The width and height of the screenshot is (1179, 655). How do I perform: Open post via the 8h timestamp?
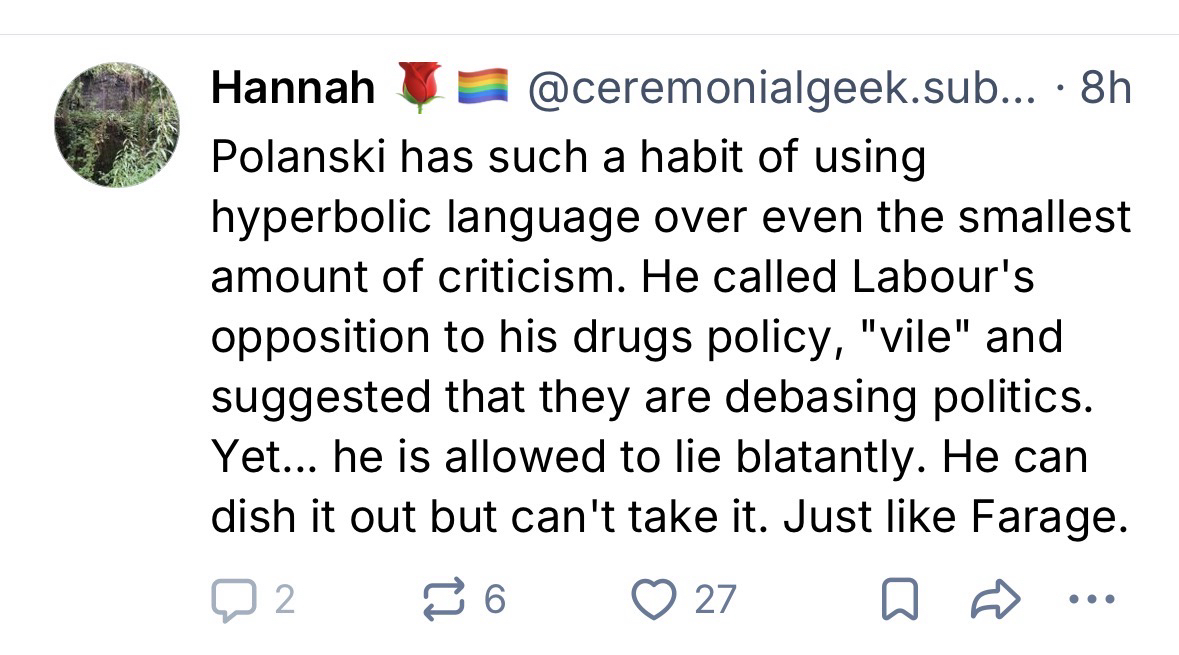click(1105, 90)
